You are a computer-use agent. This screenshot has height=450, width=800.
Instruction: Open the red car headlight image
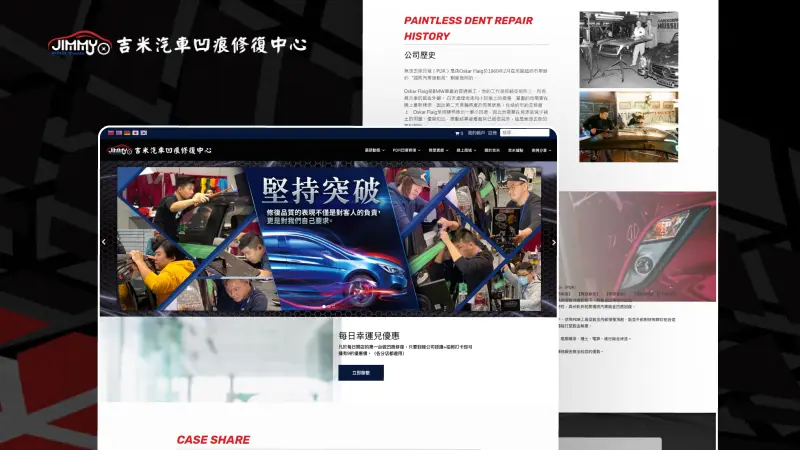[x=638, y=246]
